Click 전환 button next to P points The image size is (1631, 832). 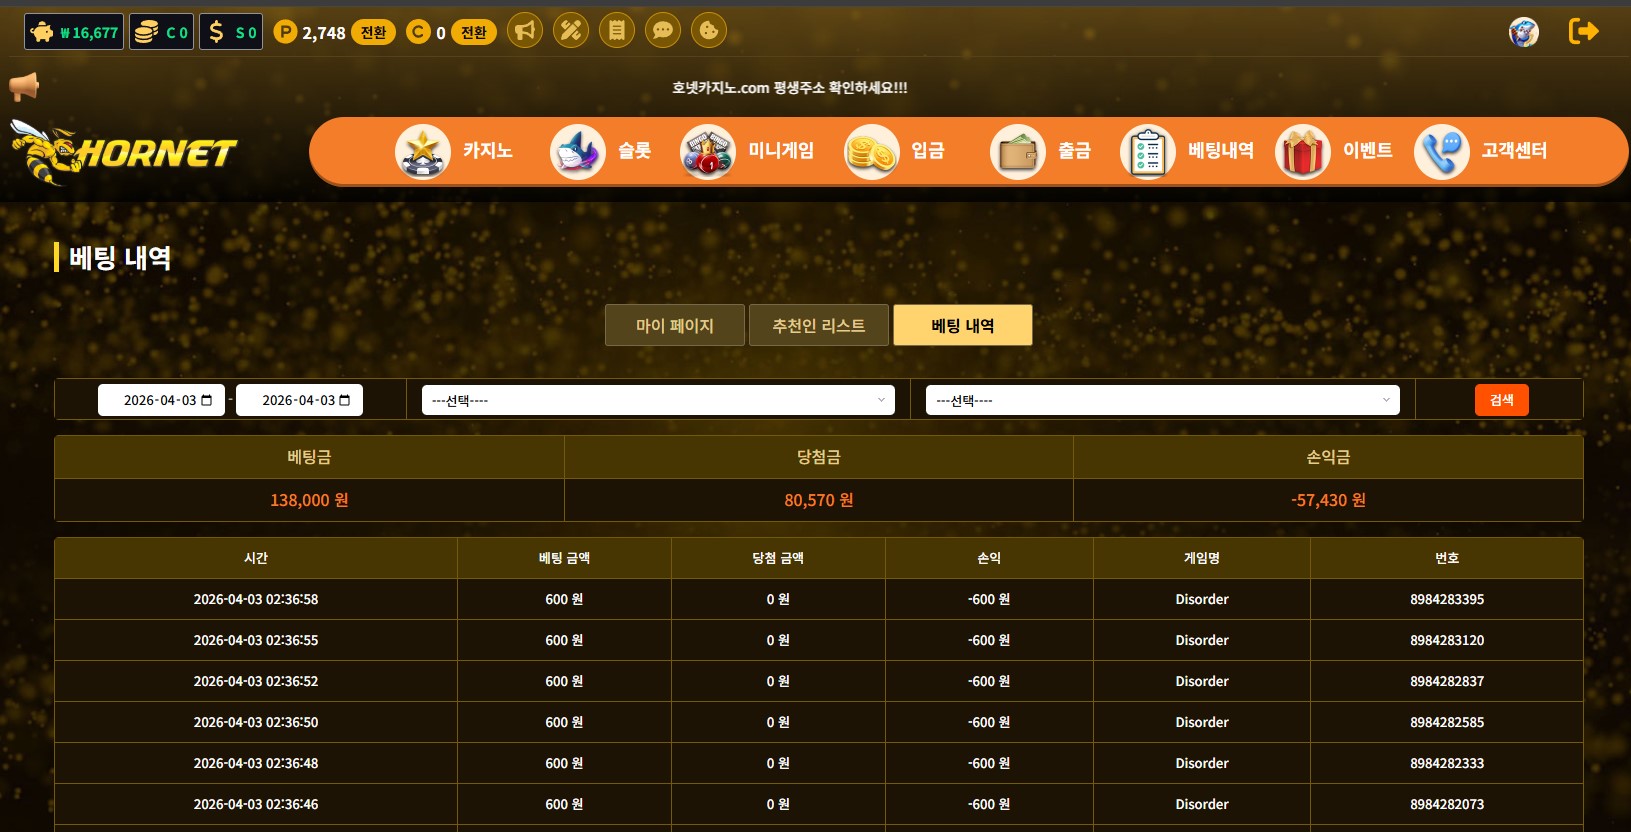(x=373, y=33)
